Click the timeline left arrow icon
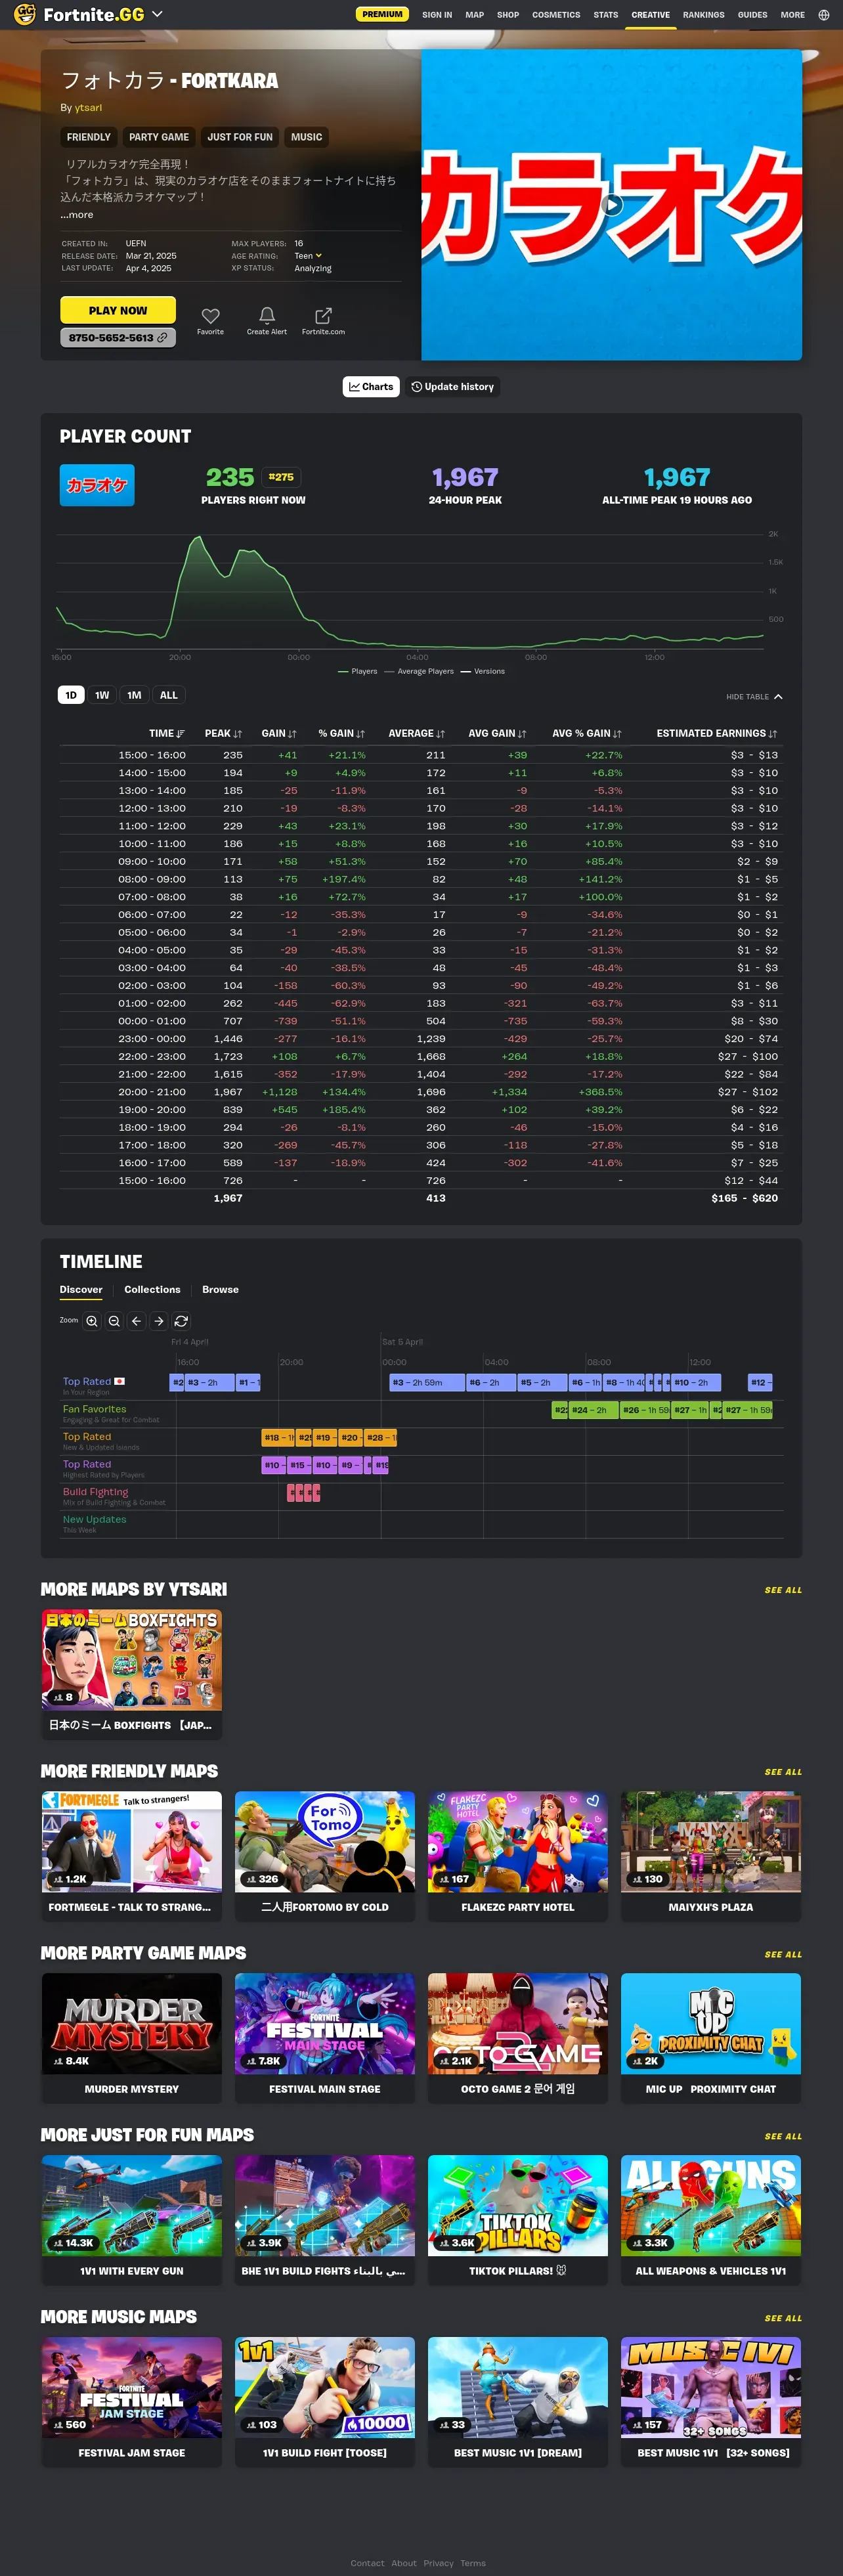This screenshot has height=2576, width=843. click(x=137, y=1321)
